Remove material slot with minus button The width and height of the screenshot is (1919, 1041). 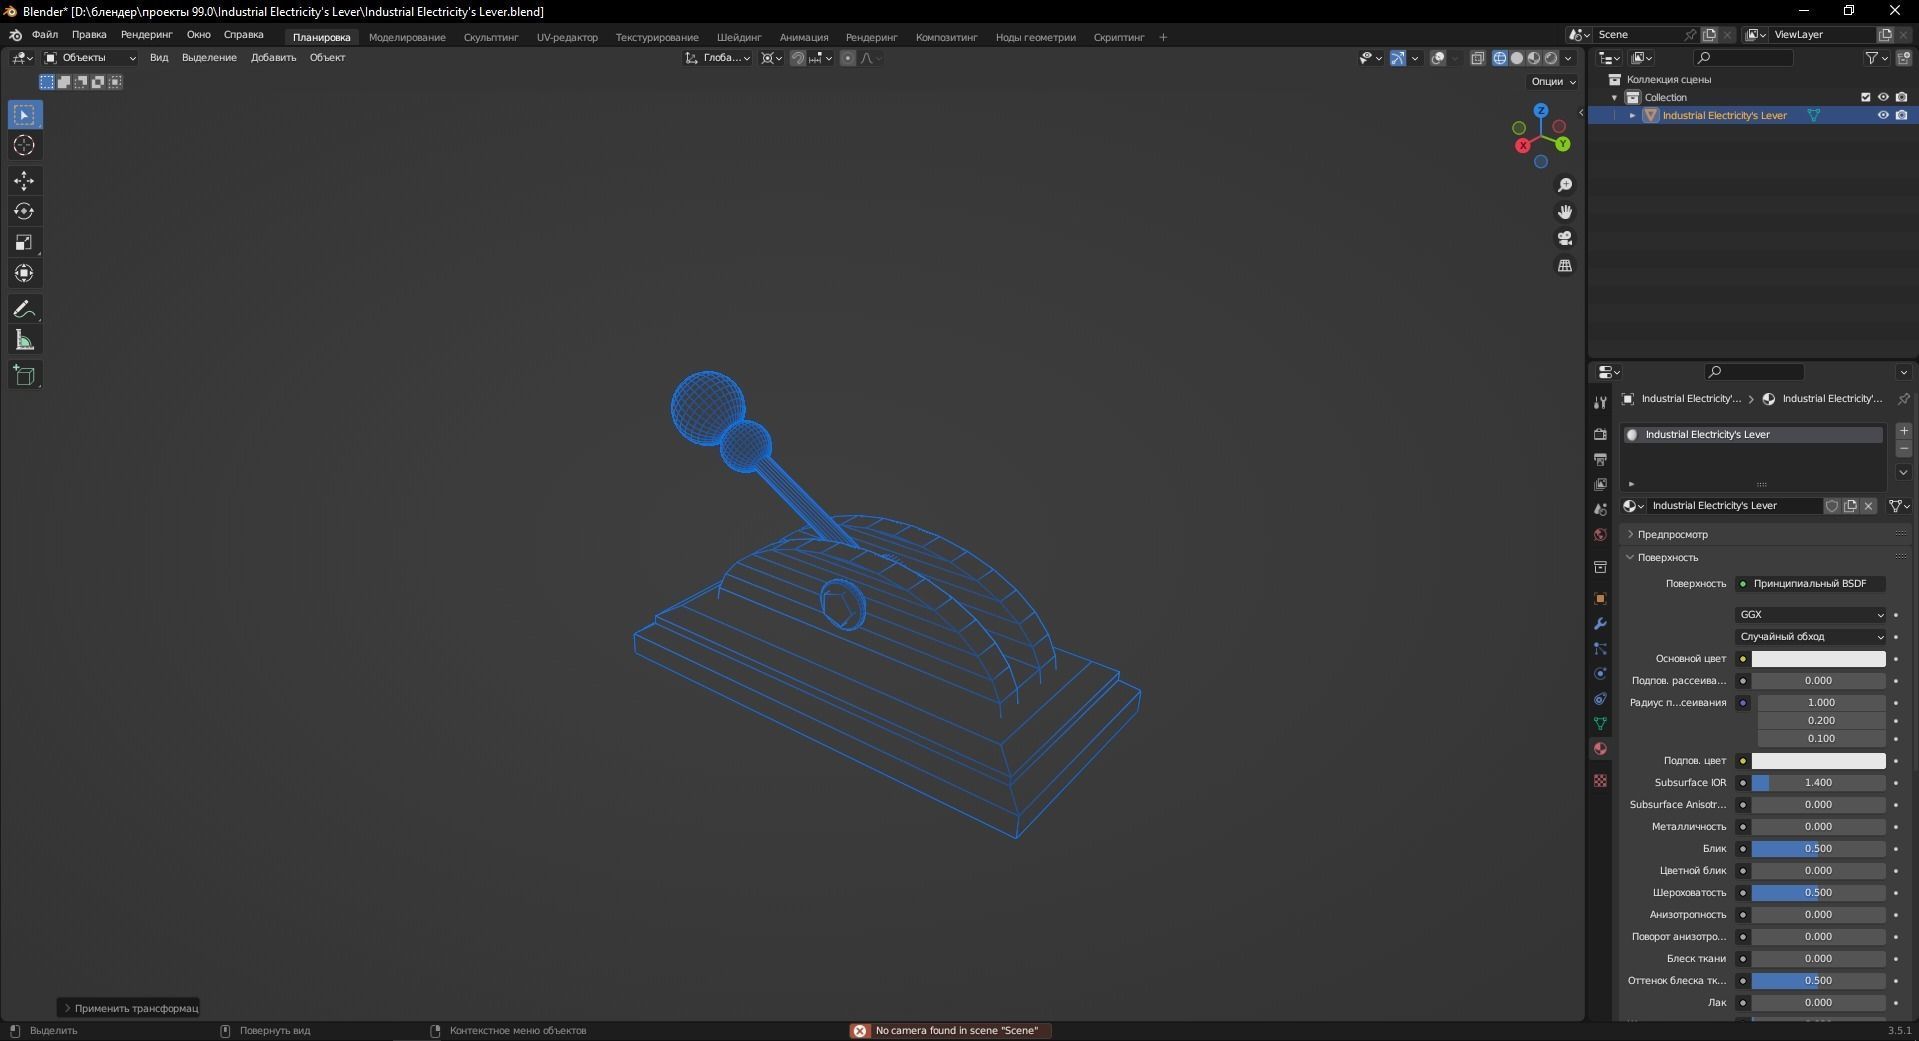tap(1904, 449)
